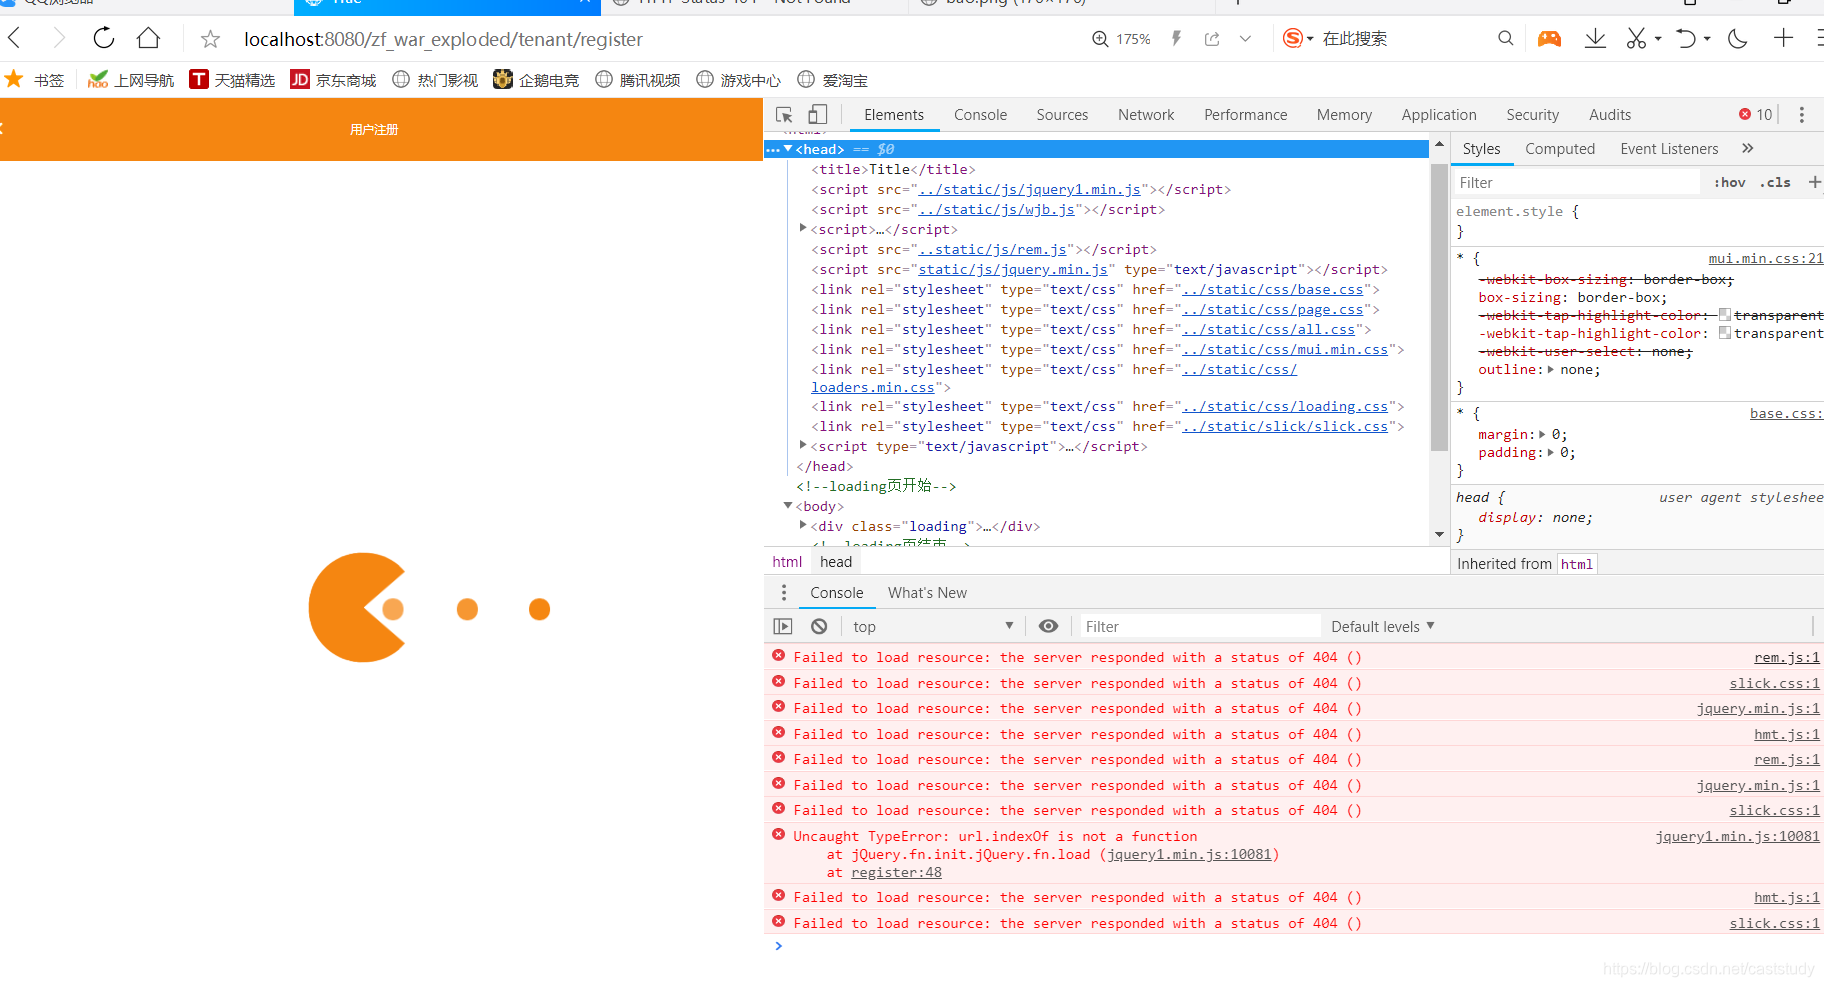Bookmark this page with the star icon
Image resolution: width=1824 pixels, height=987 pixels.
coord(210,39)
